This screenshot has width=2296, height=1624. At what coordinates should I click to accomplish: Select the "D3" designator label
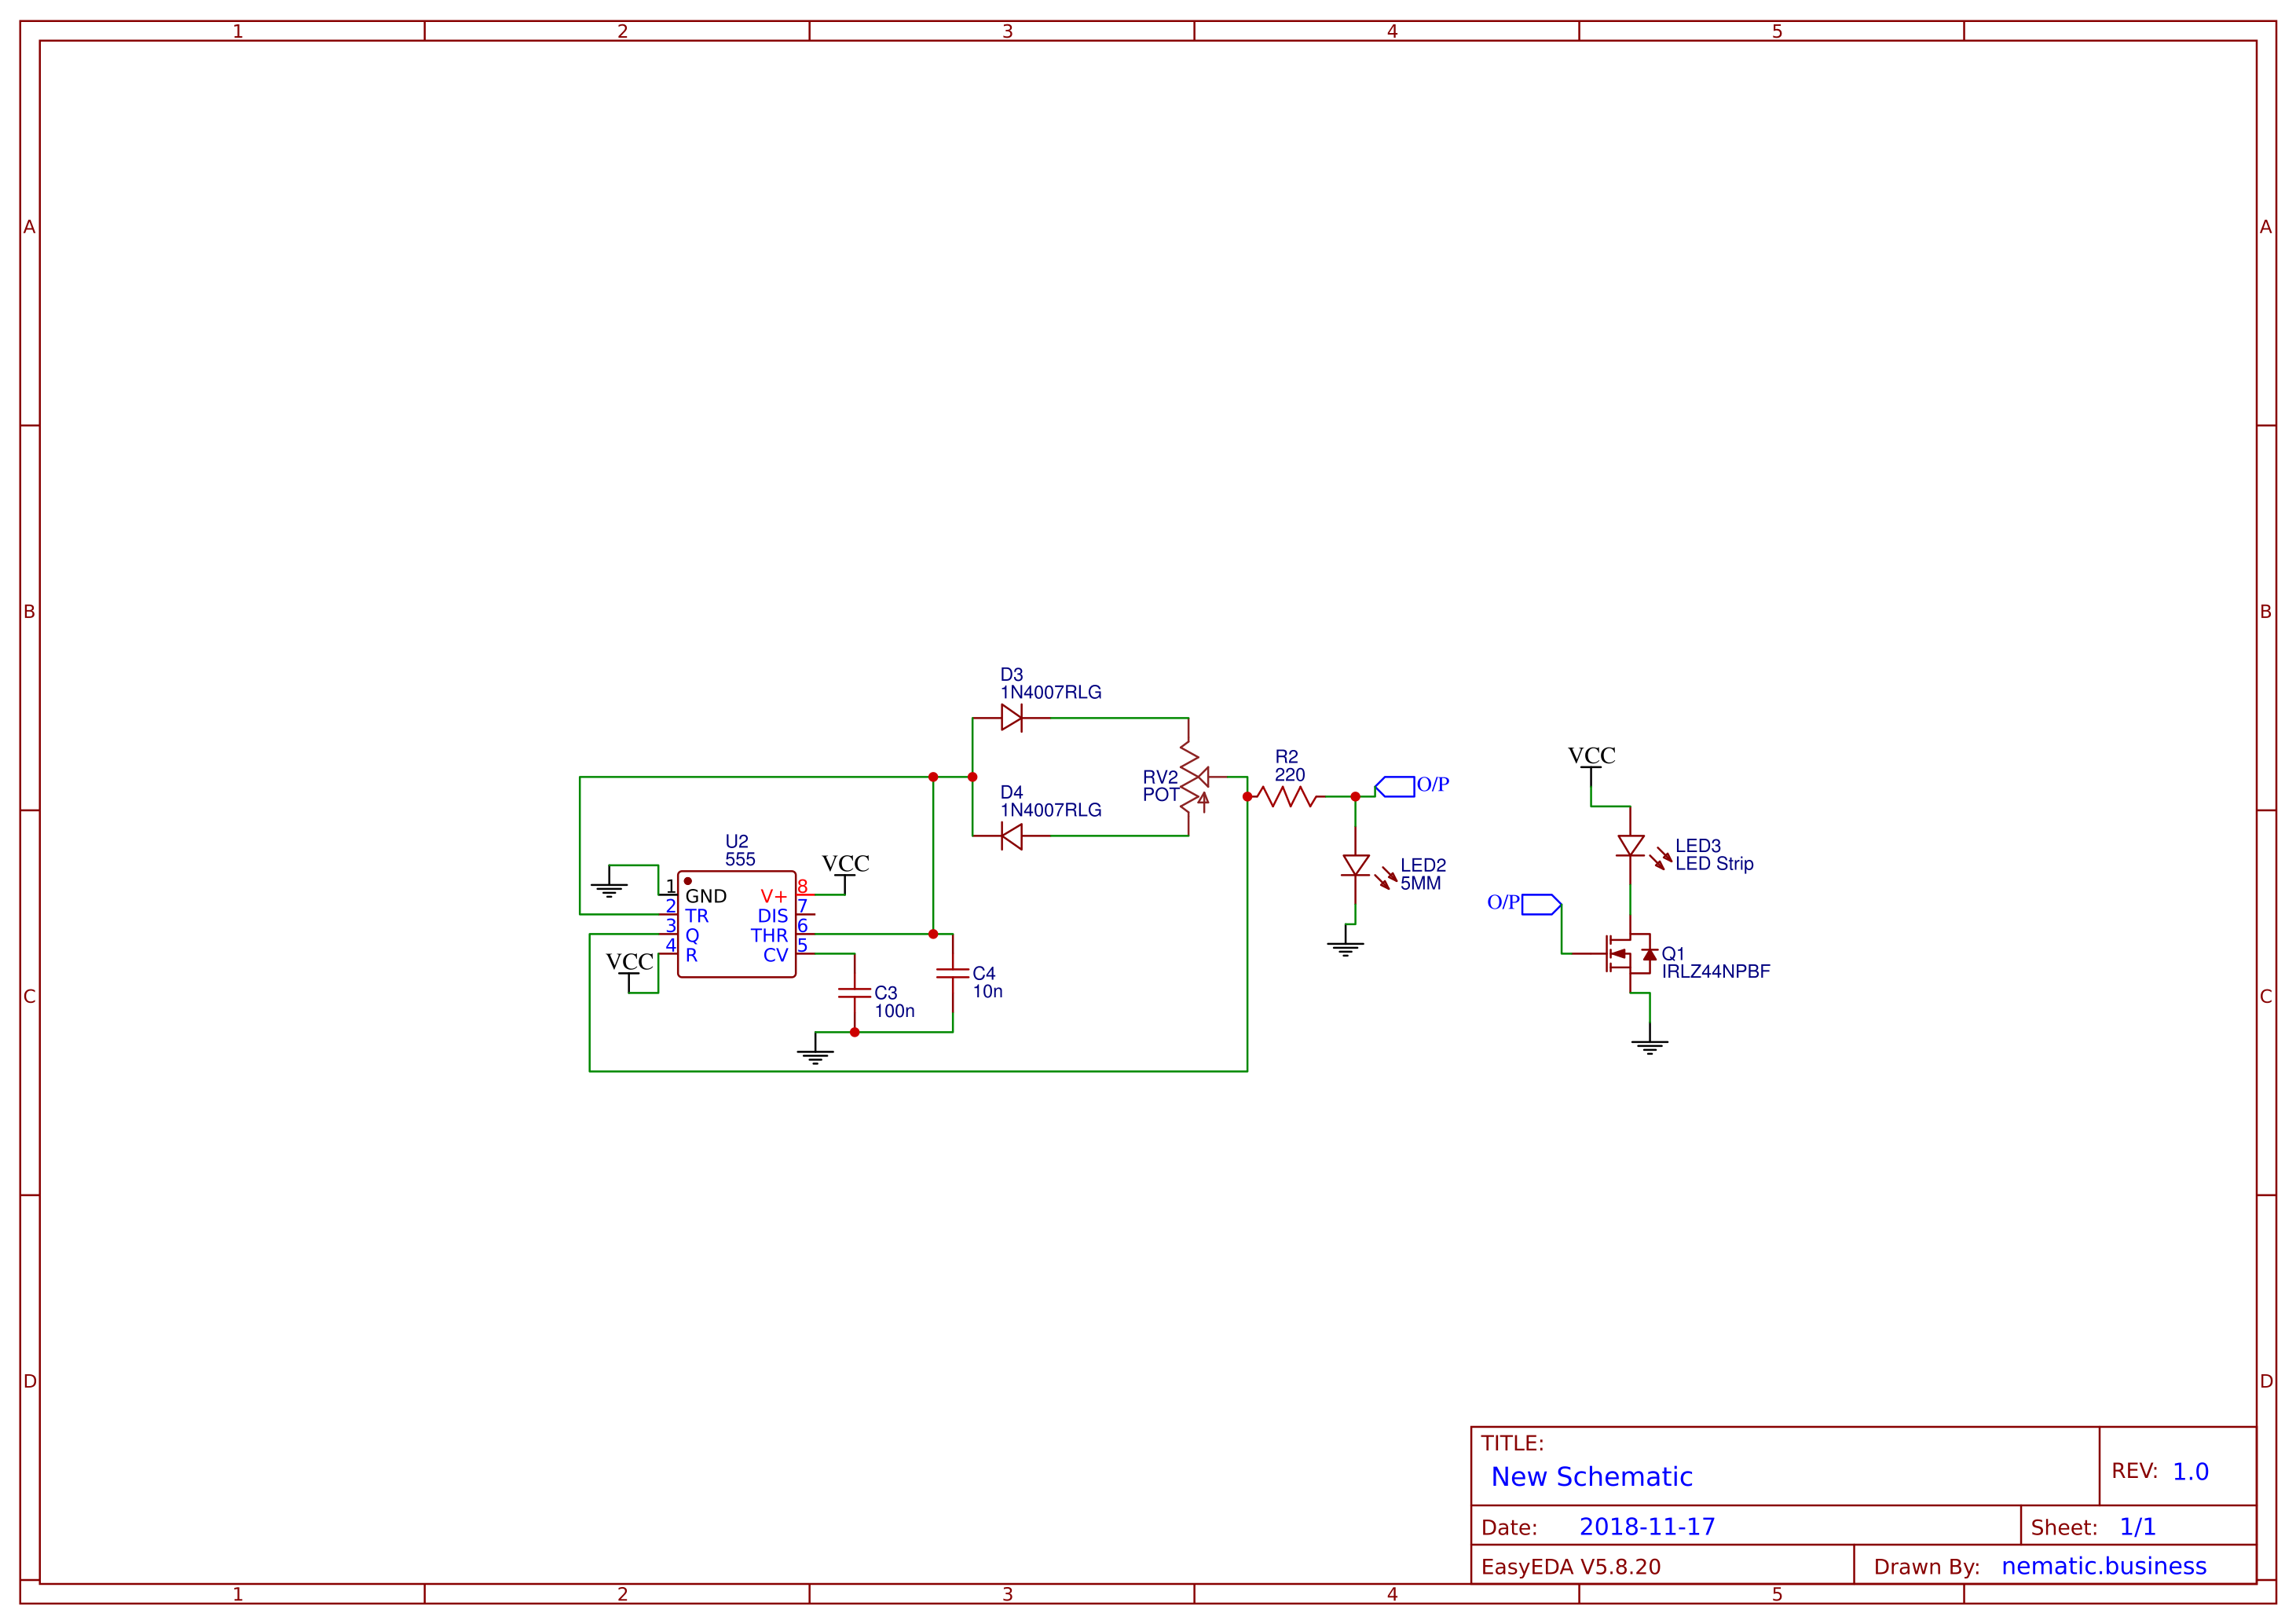click(1011, 675)
